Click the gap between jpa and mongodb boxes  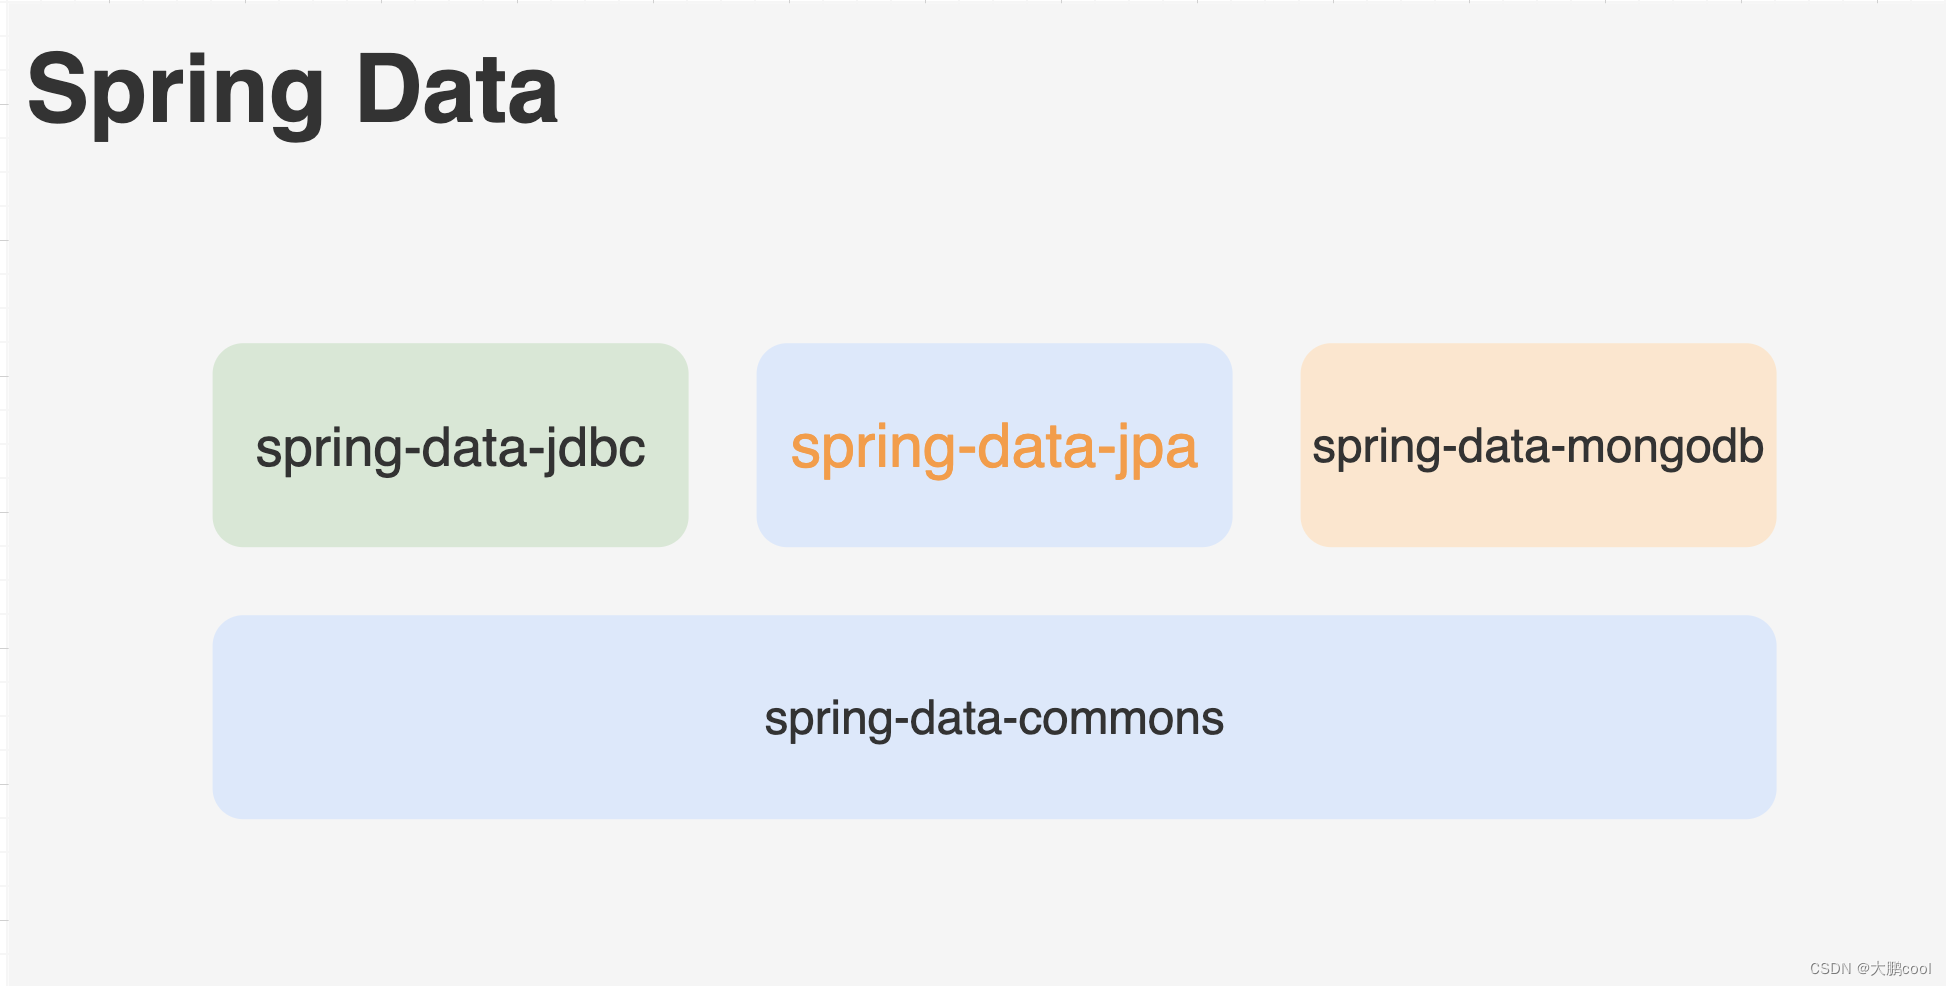[1266, 445]
